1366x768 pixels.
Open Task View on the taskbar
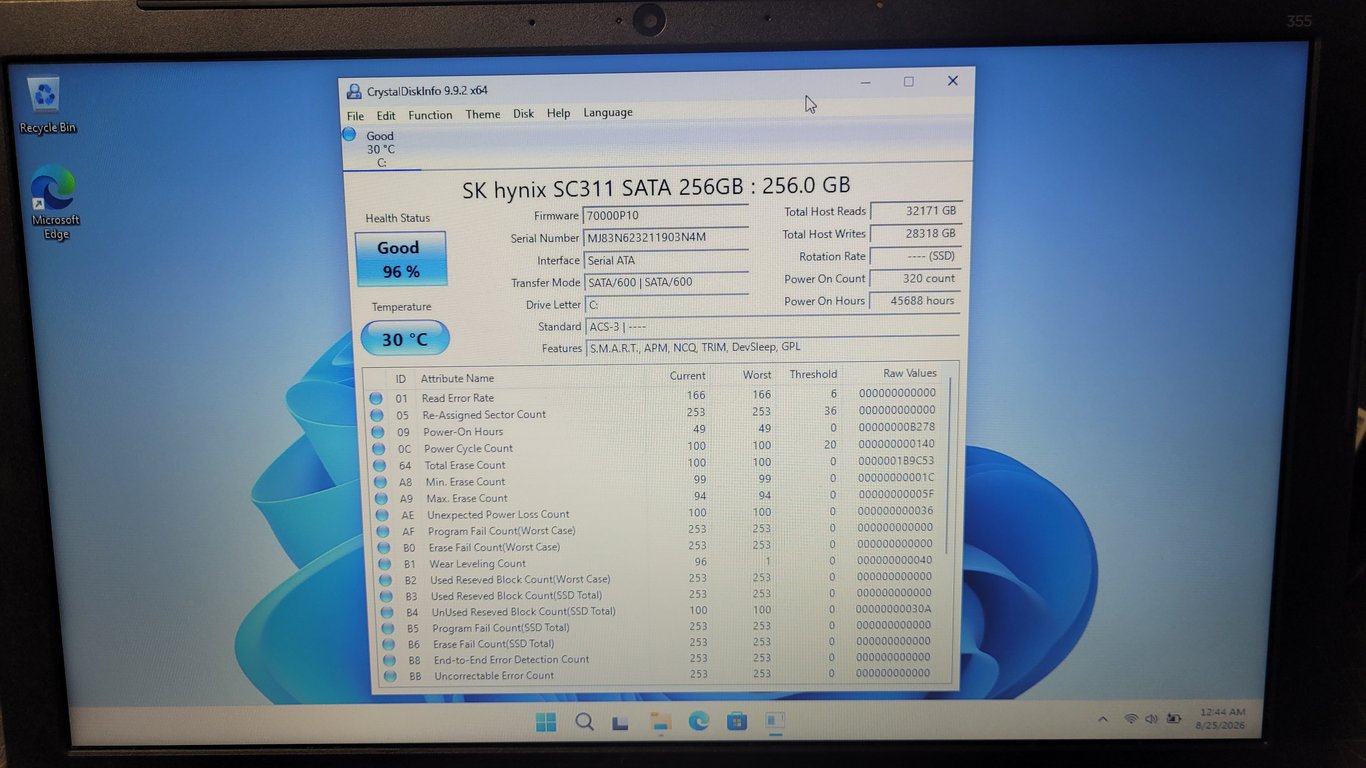pos(621,722)
